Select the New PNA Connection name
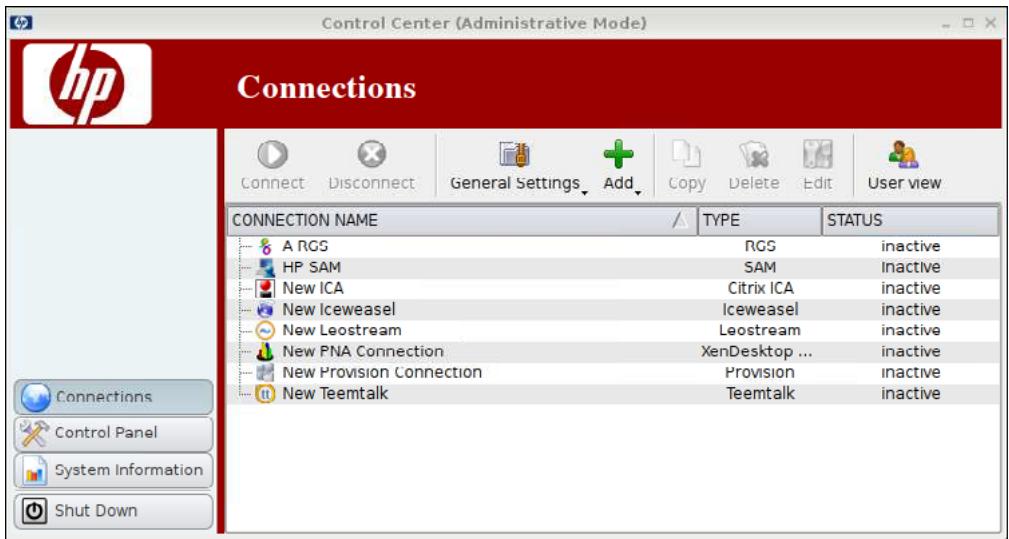 point(363,352)
